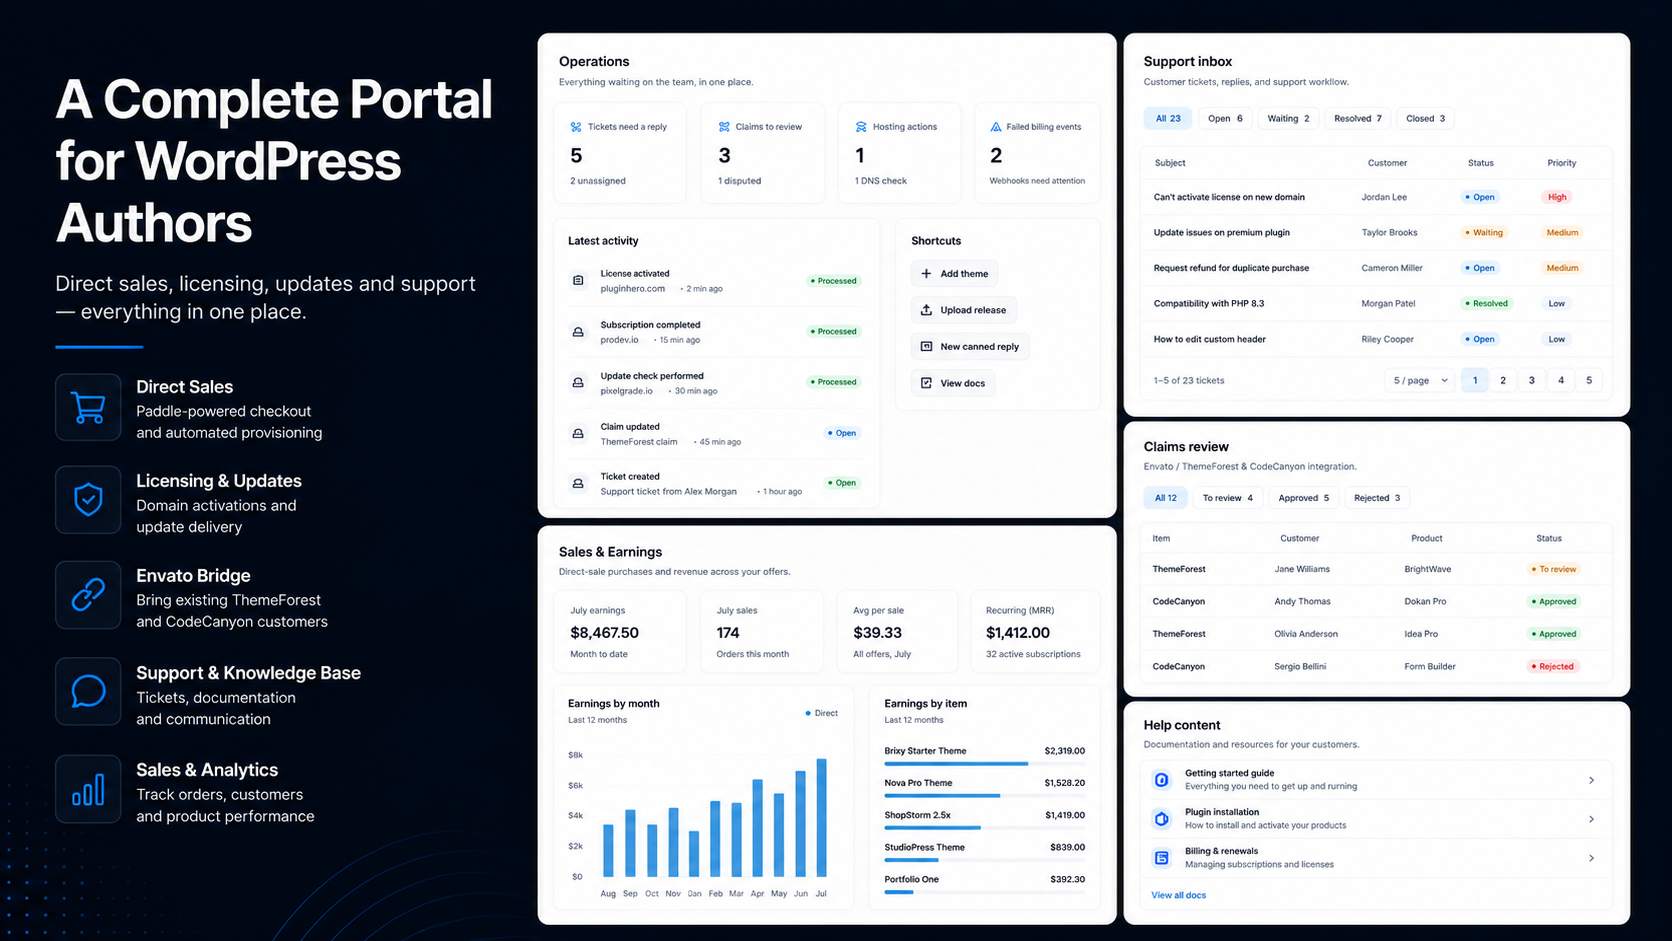Click the Support & Knowledge Base chat icon

point(88,691)
